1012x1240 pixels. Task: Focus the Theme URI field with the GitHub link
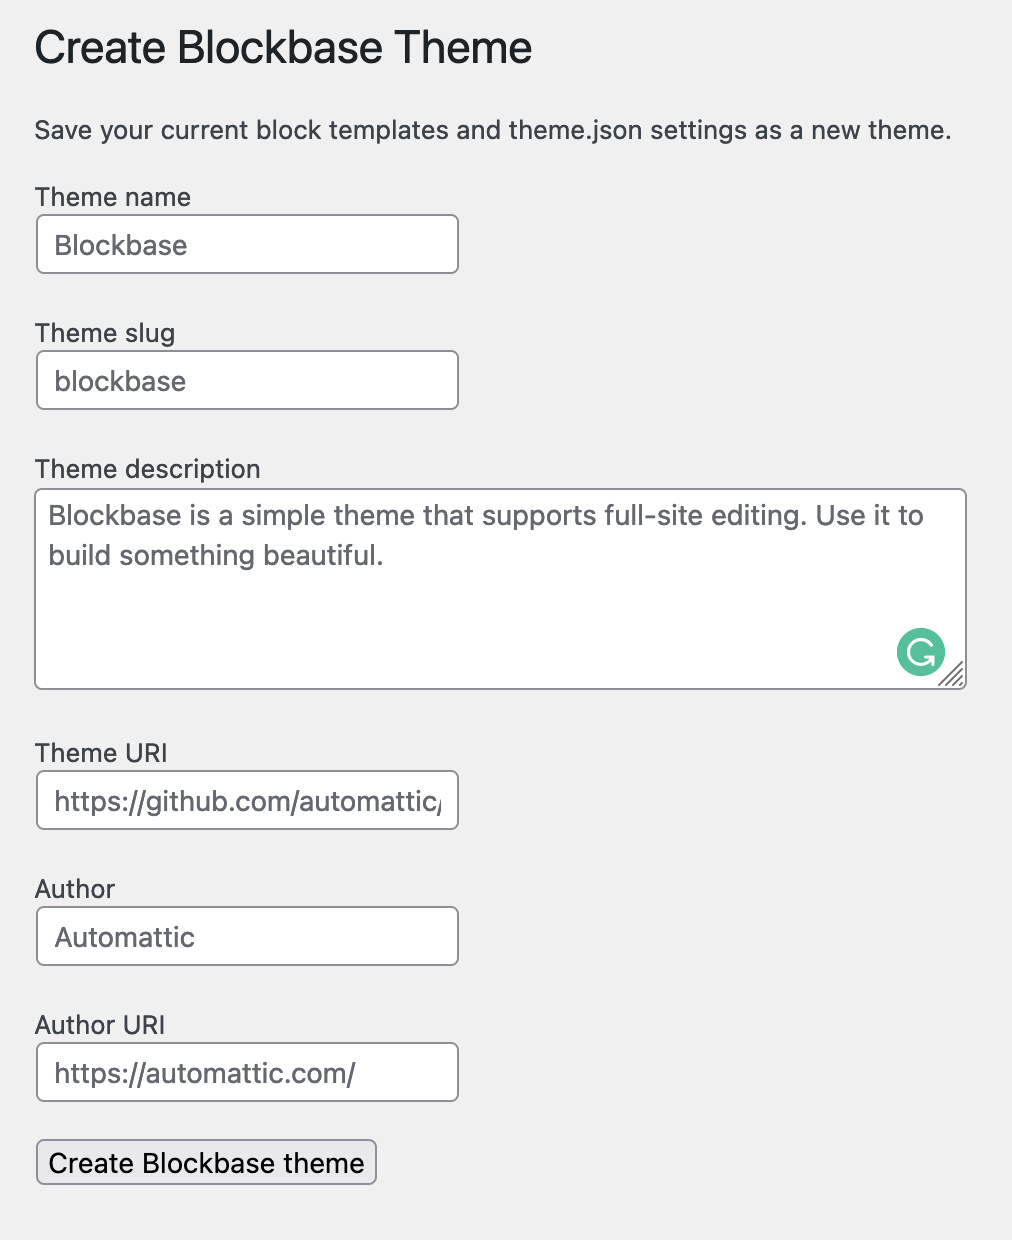click(246, 800)
